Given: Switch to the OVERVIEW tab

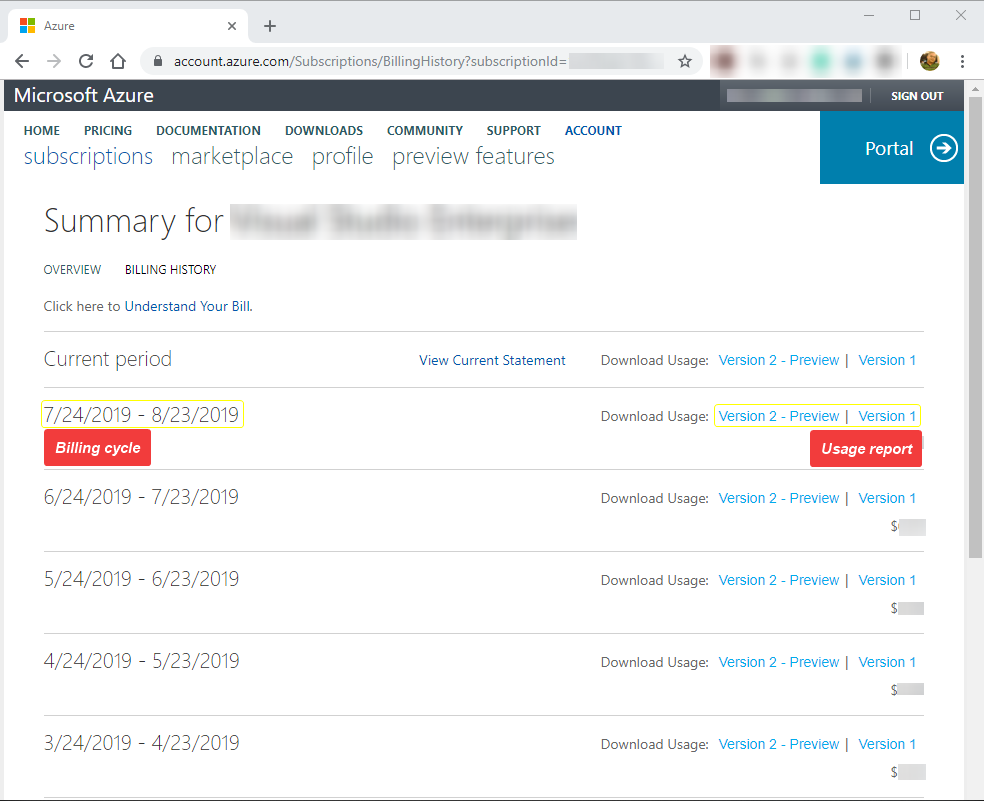Looking at the screenshot, I should coord(72,270).
